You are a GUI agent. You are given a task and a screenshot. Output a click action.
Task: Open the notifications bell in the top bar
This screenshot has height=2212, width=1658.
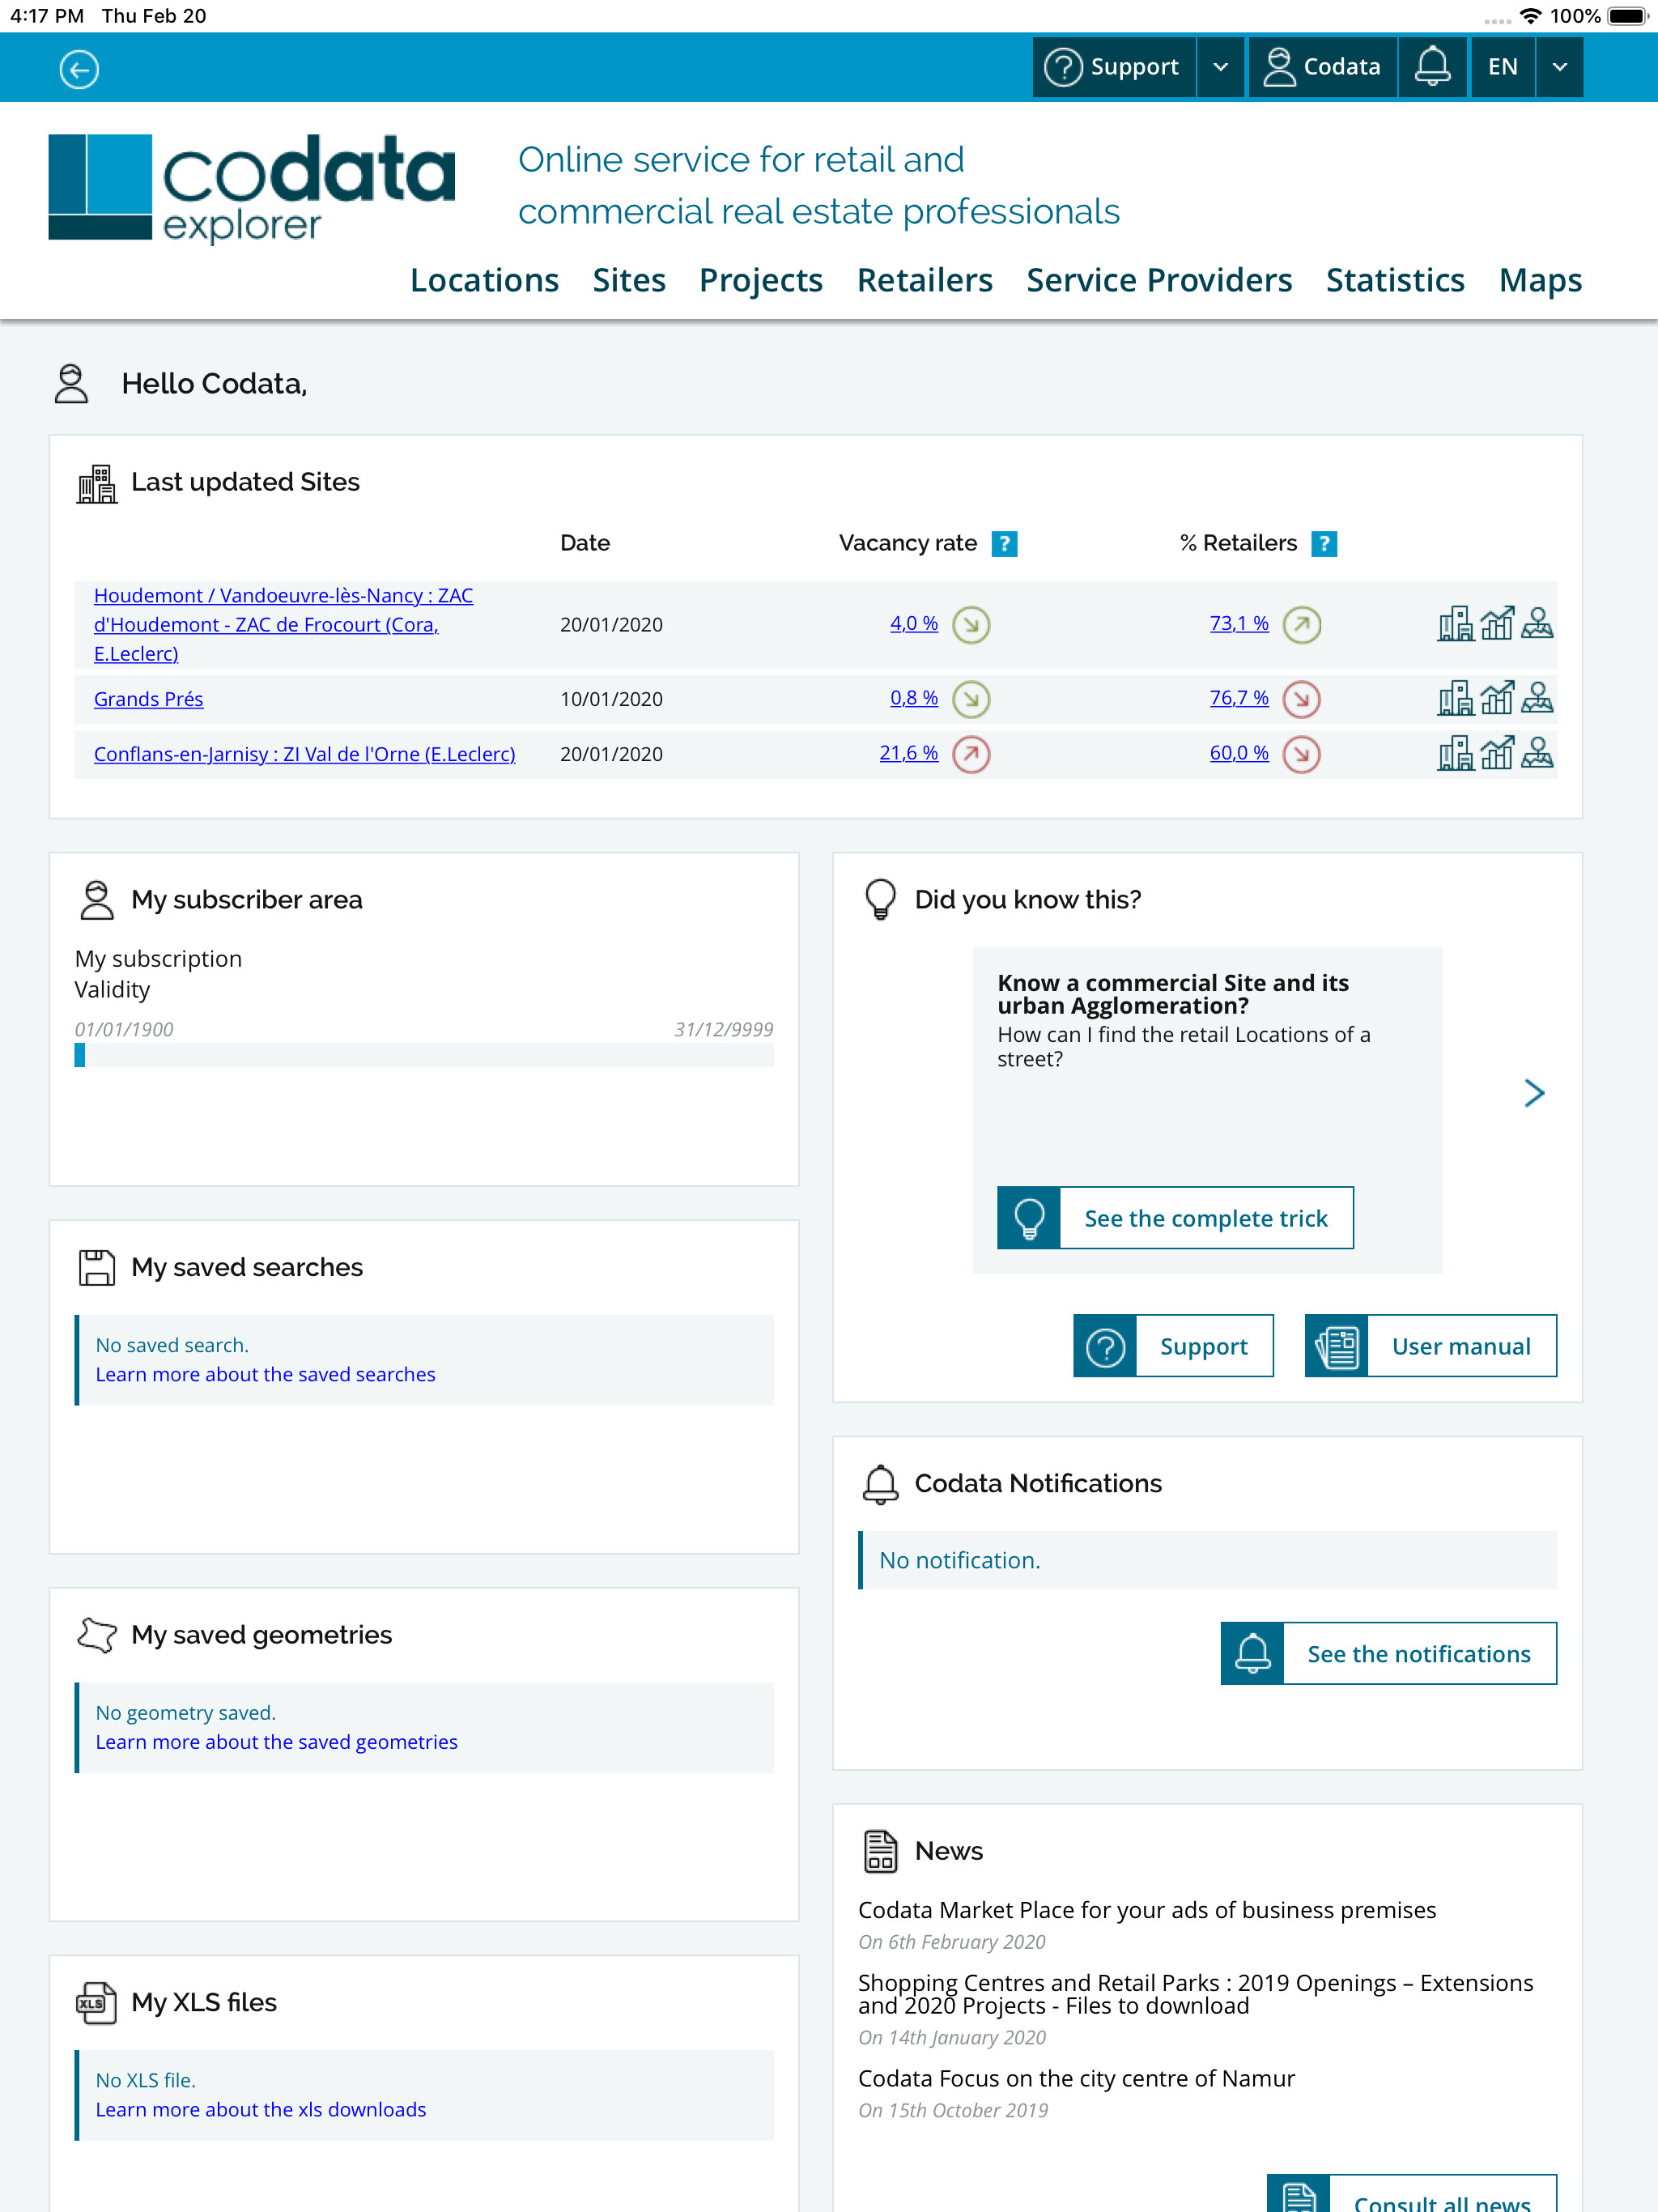(x=1432, y=67)
